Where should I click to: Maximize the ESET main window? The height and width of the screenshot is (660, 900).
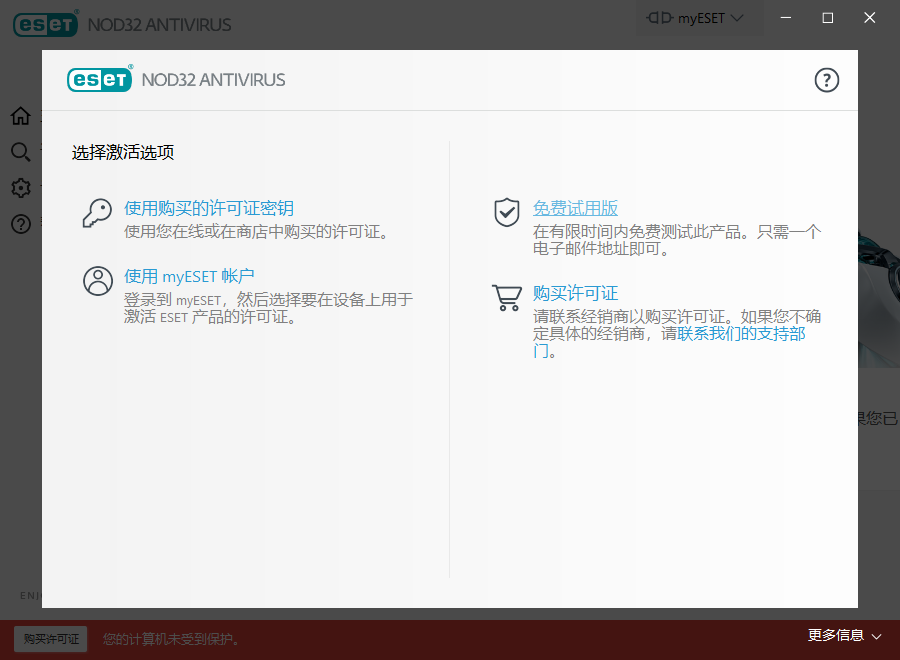point(828,18)
